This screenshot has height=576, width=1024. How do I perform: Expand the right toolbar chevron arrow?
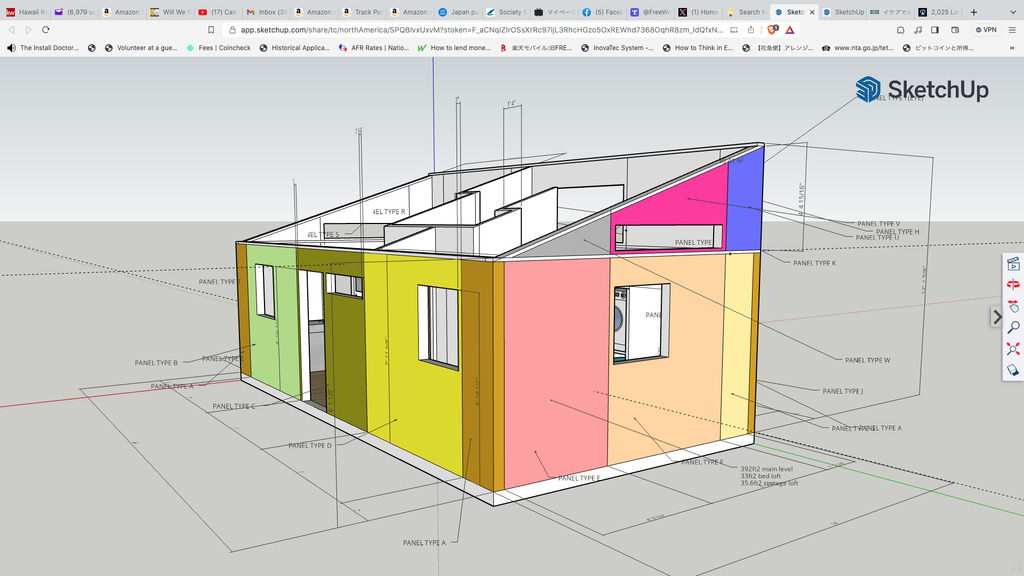[x=996, y=317]
